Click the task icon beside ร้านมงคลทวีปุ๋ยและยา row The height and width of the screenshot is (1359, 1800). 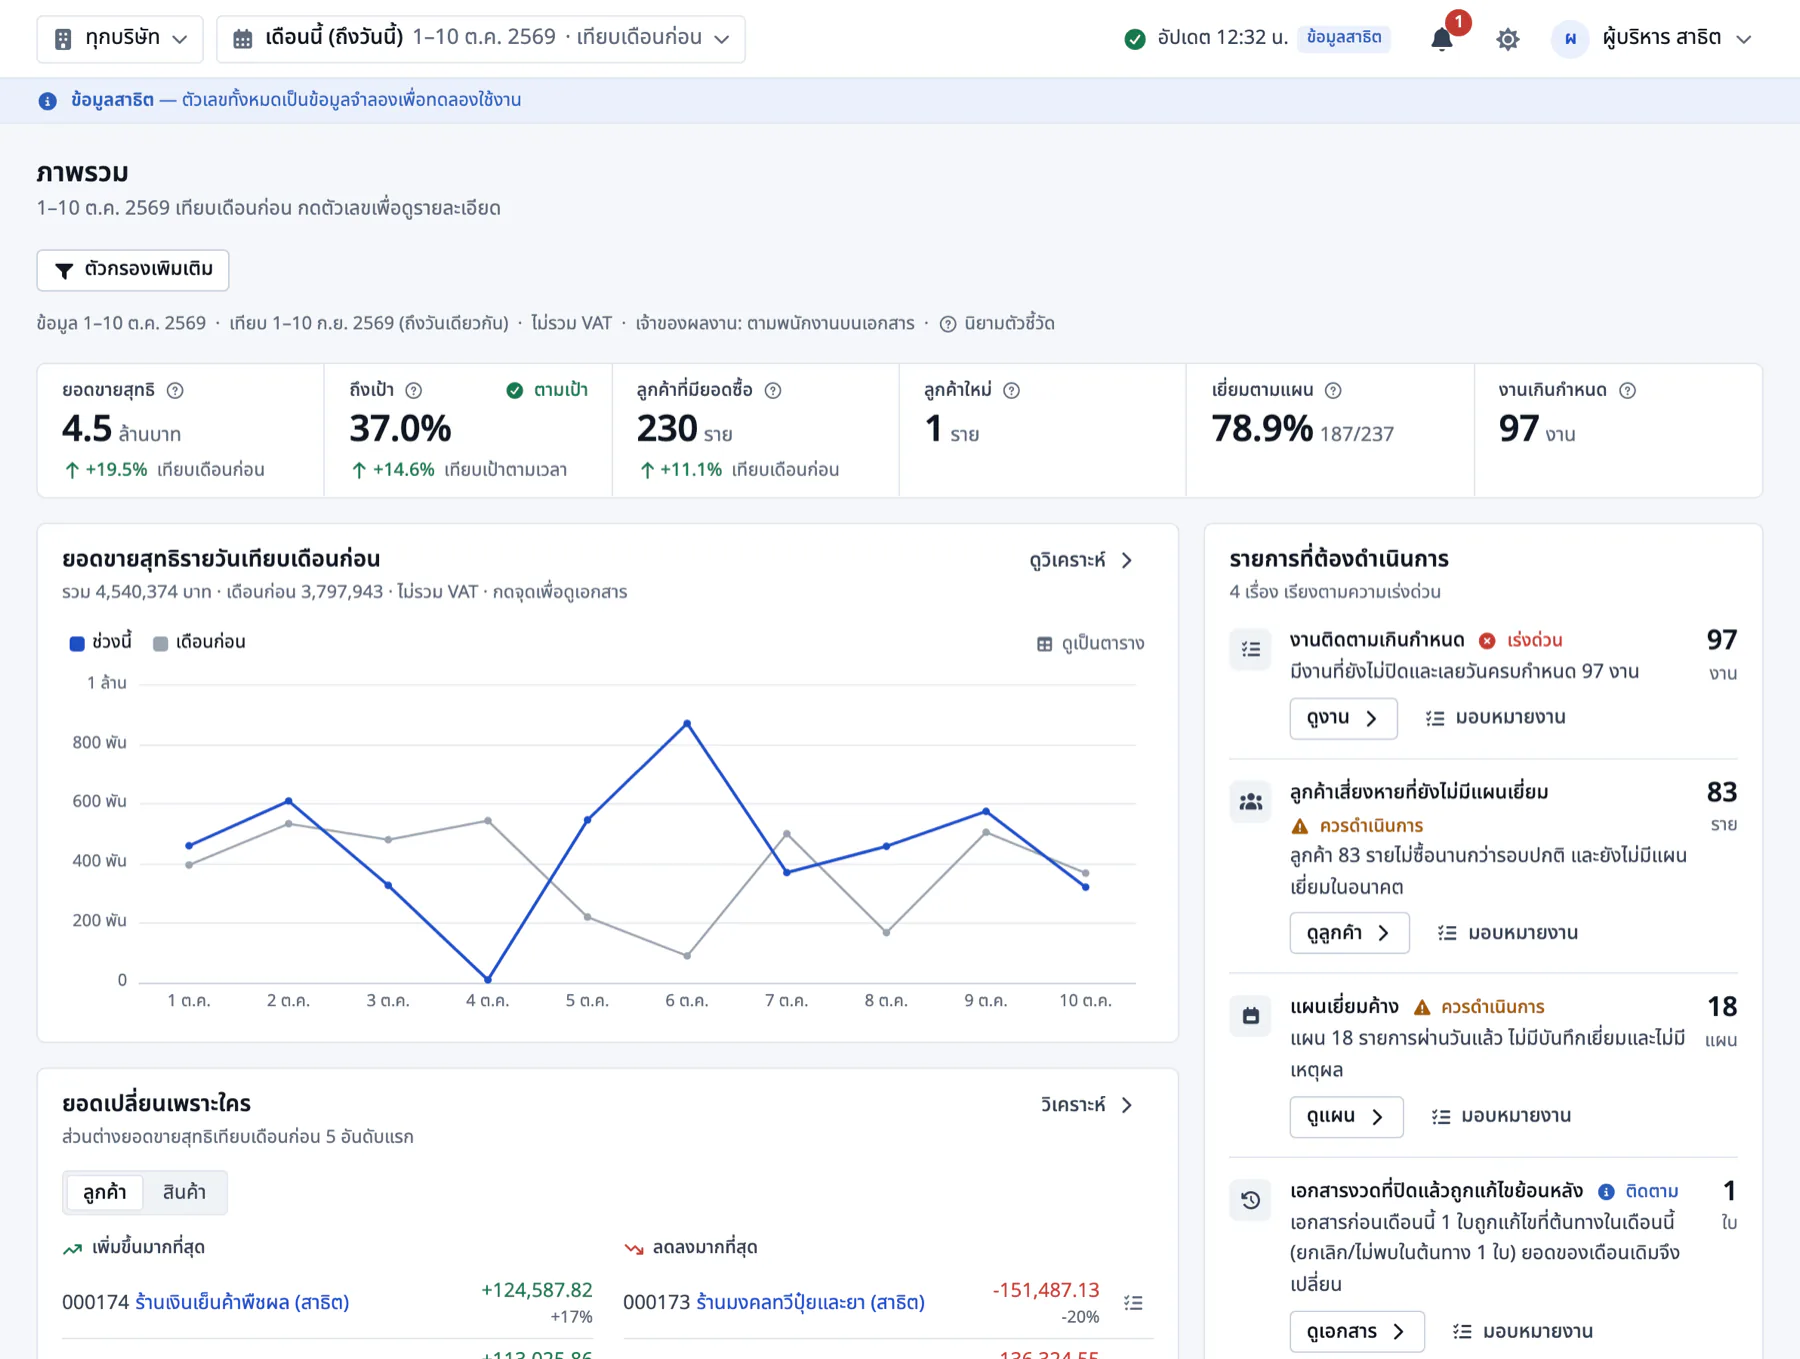(1133, 1302)
